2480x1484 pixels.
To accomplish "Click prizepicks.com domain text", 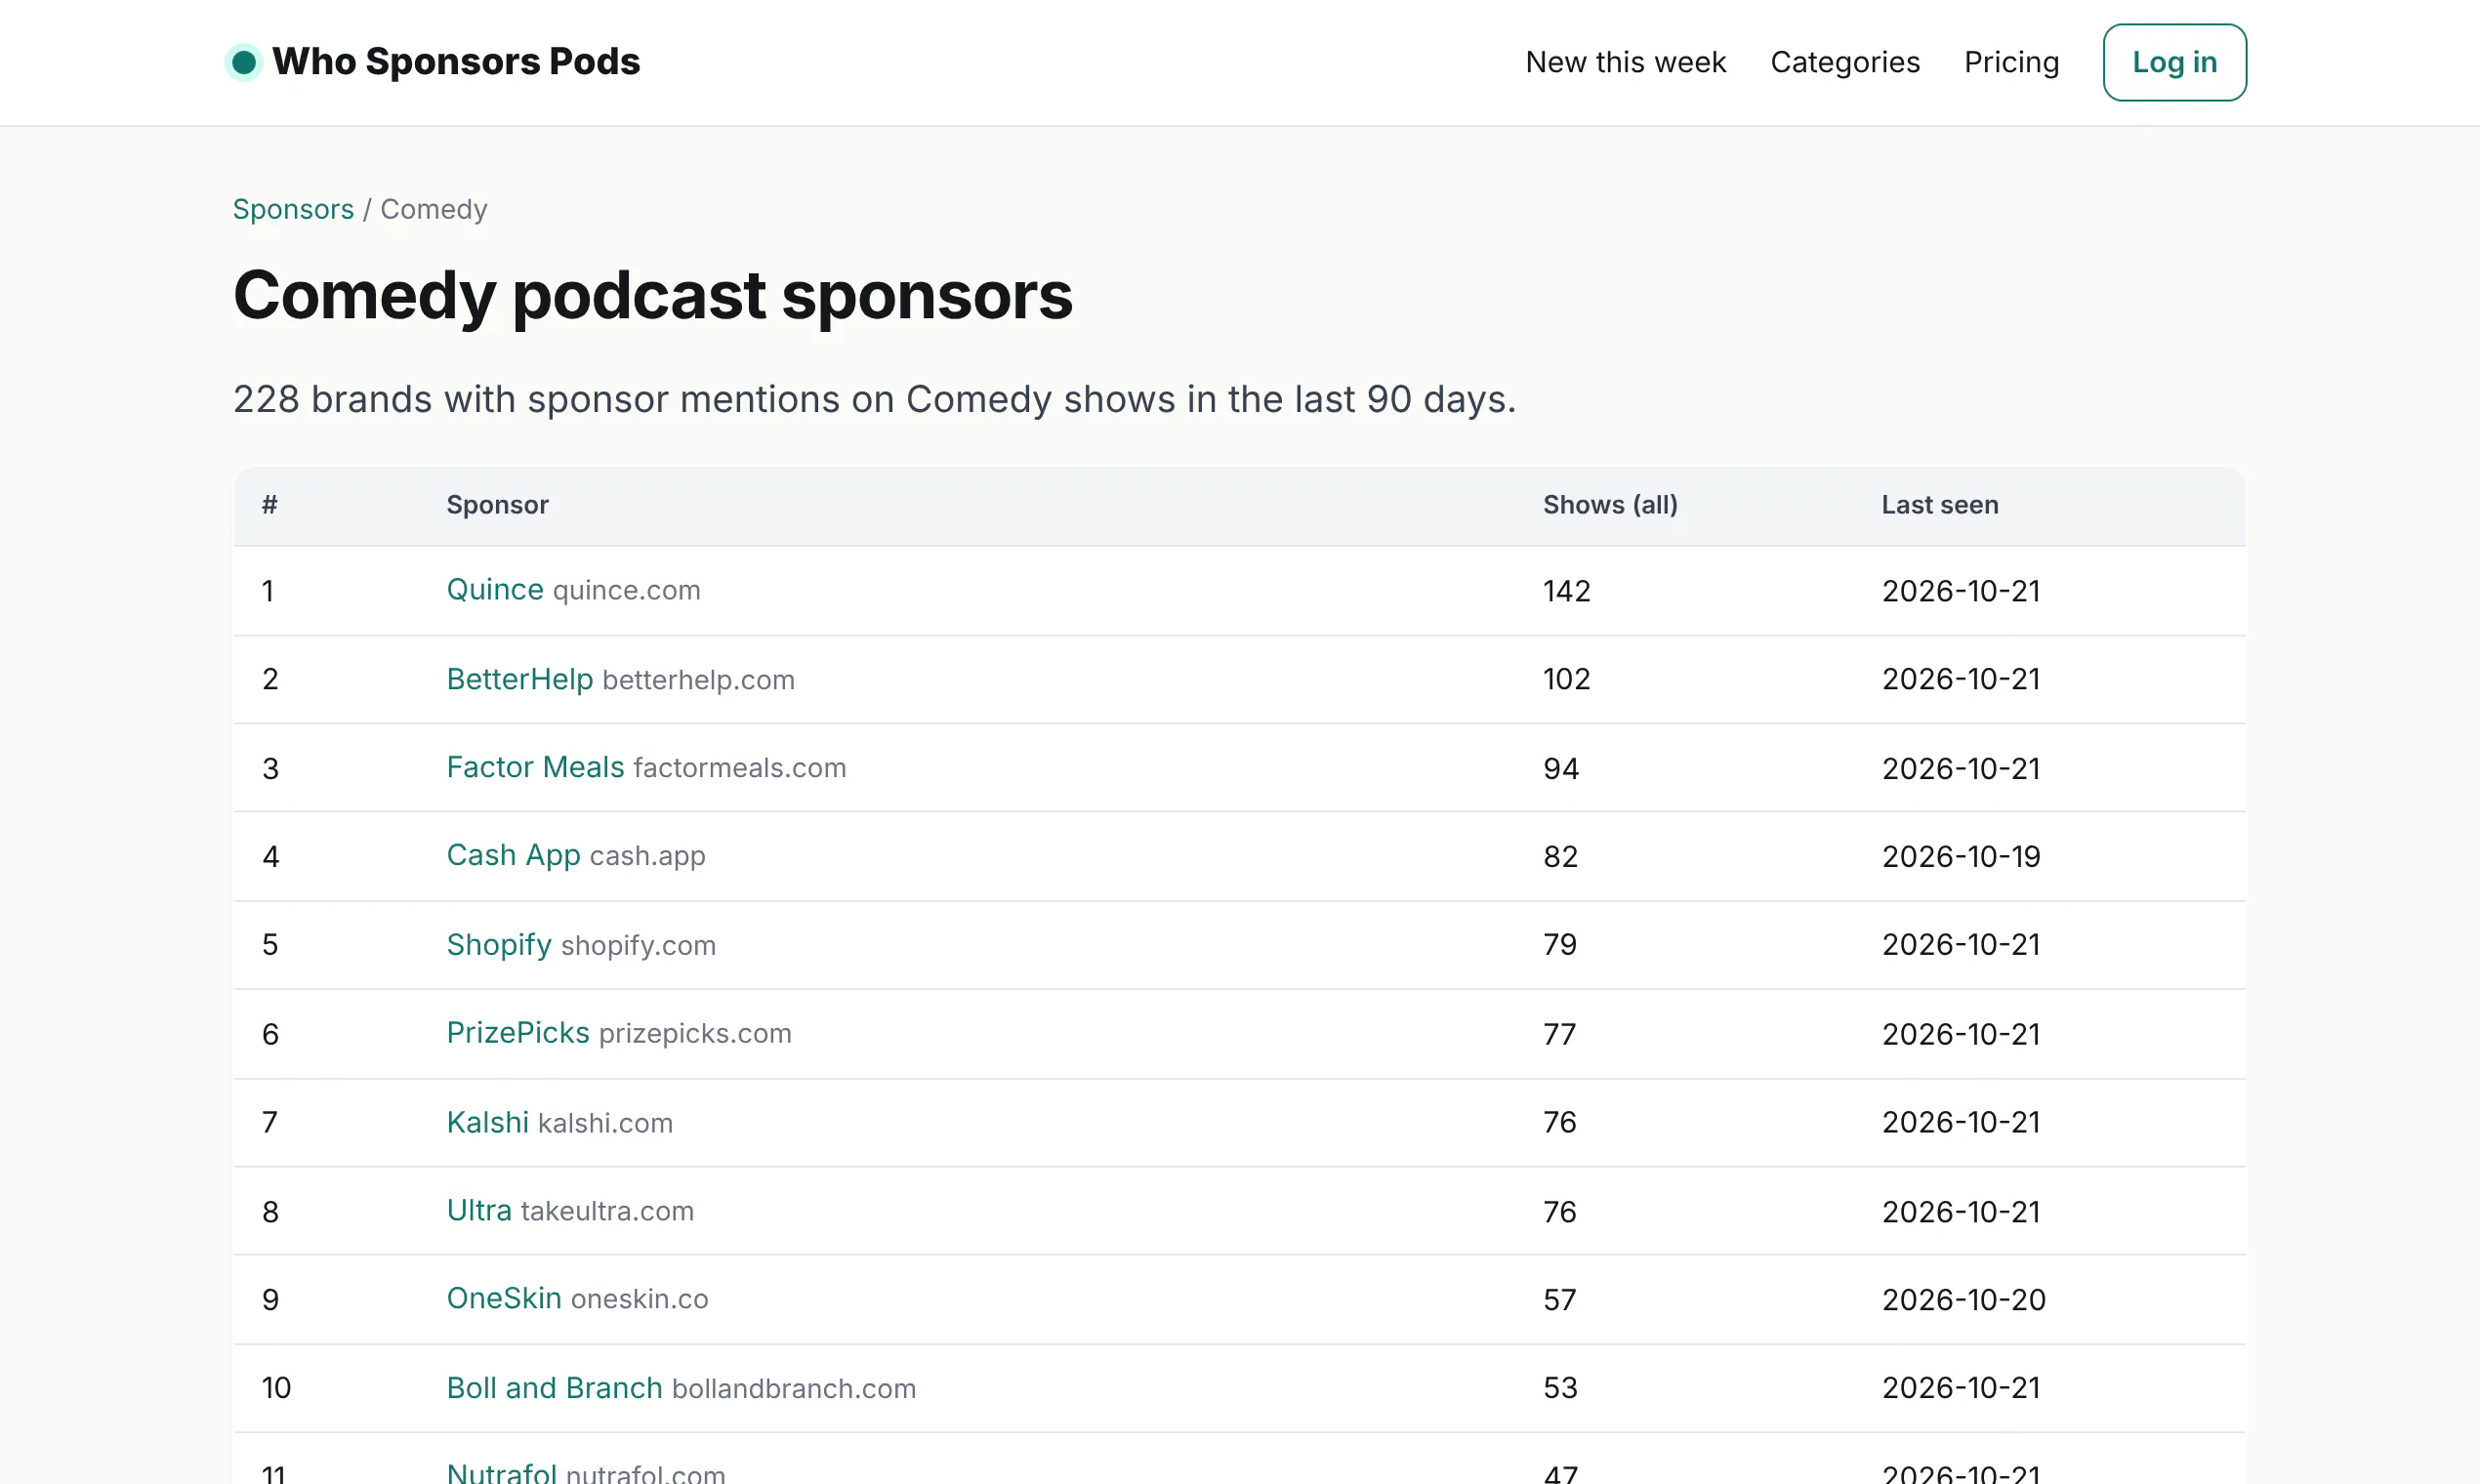I will [x=695, y=1034].
